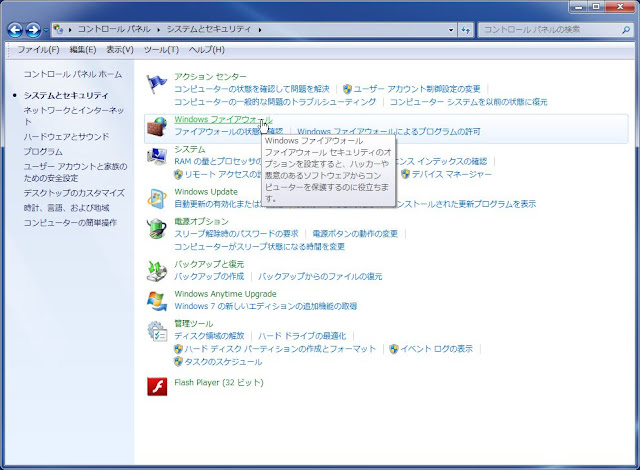
Task: Select ネットワークとインターネット in sidebar
Action: pyautogui.click(x=73, y=116)
